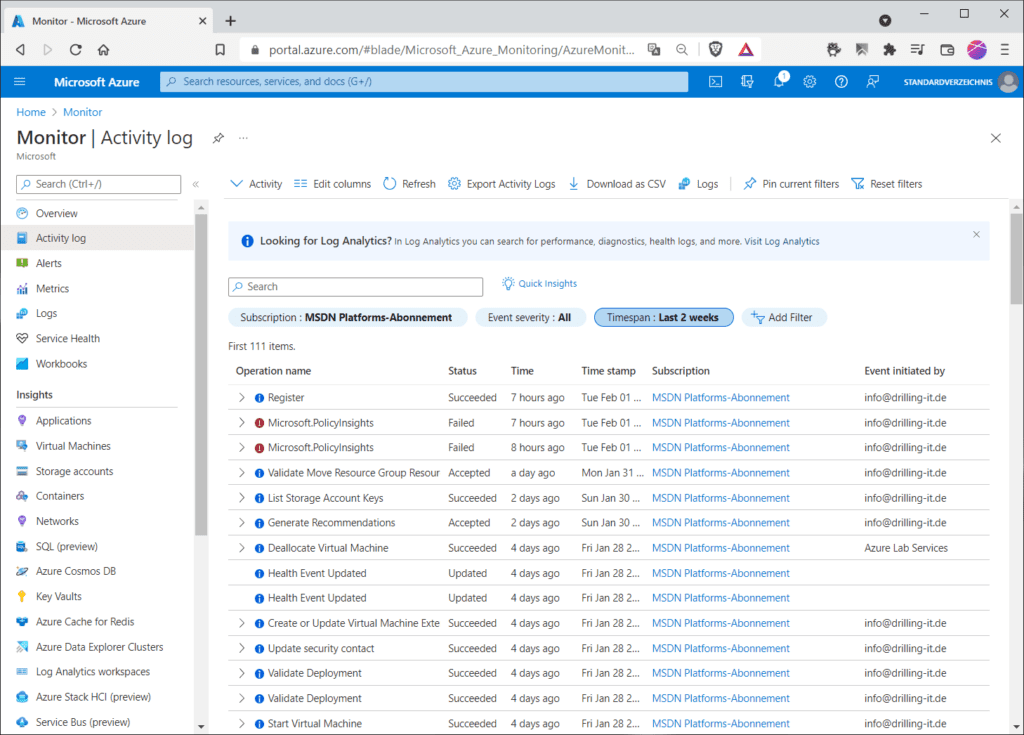Open the Brave Shields icon

[x=716, y=50]
